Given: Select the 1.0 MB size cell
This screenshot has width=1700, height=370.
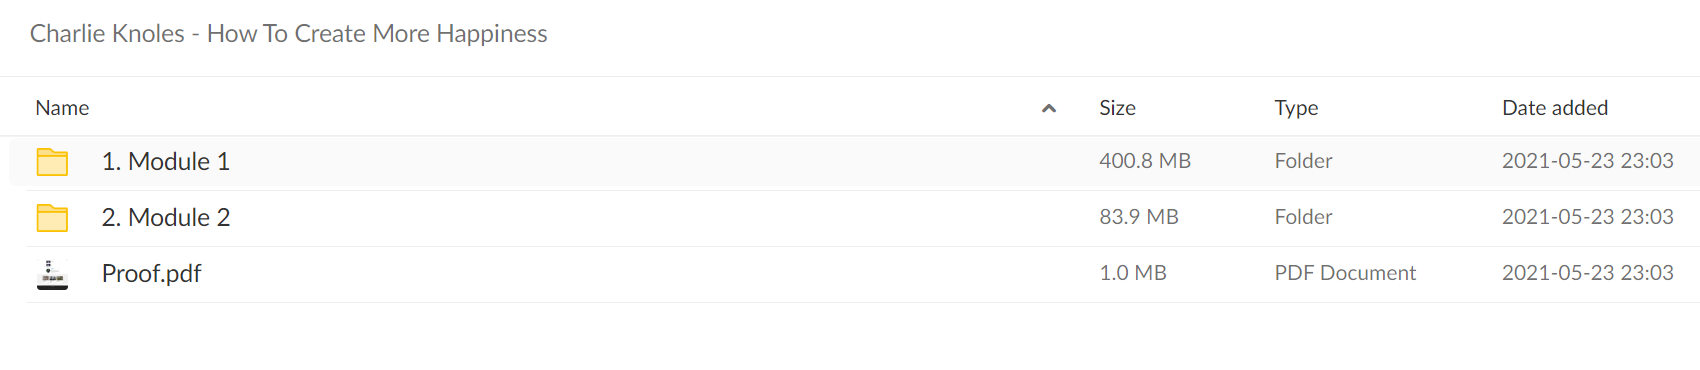Looking at the screenshot, I should [1133, 273].
